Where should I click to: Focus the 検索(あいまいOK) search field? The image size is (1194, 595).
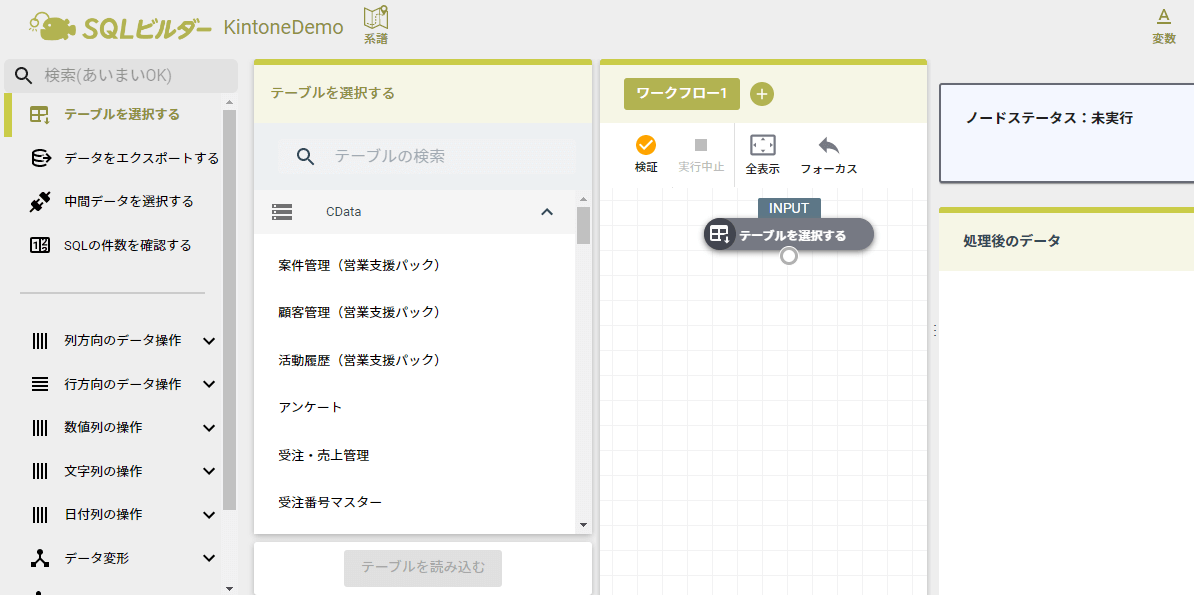(x=121, y=75)
